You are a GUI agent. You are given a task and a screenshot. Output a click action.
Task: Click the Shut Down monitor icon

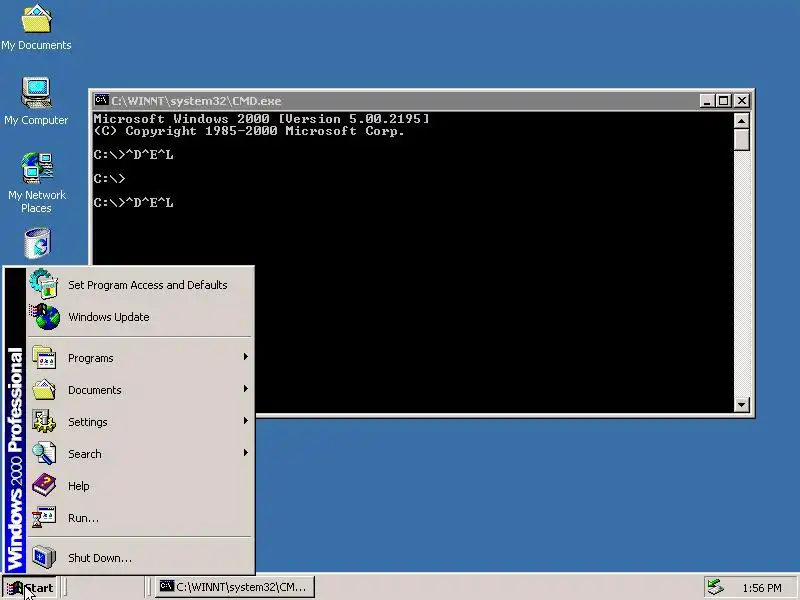44,557
